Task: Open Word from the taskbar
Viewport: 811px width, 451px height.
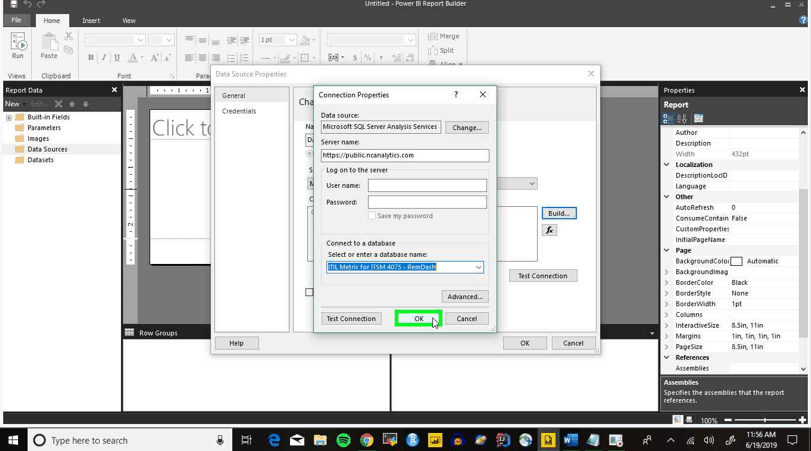Action: coord(570,440)
